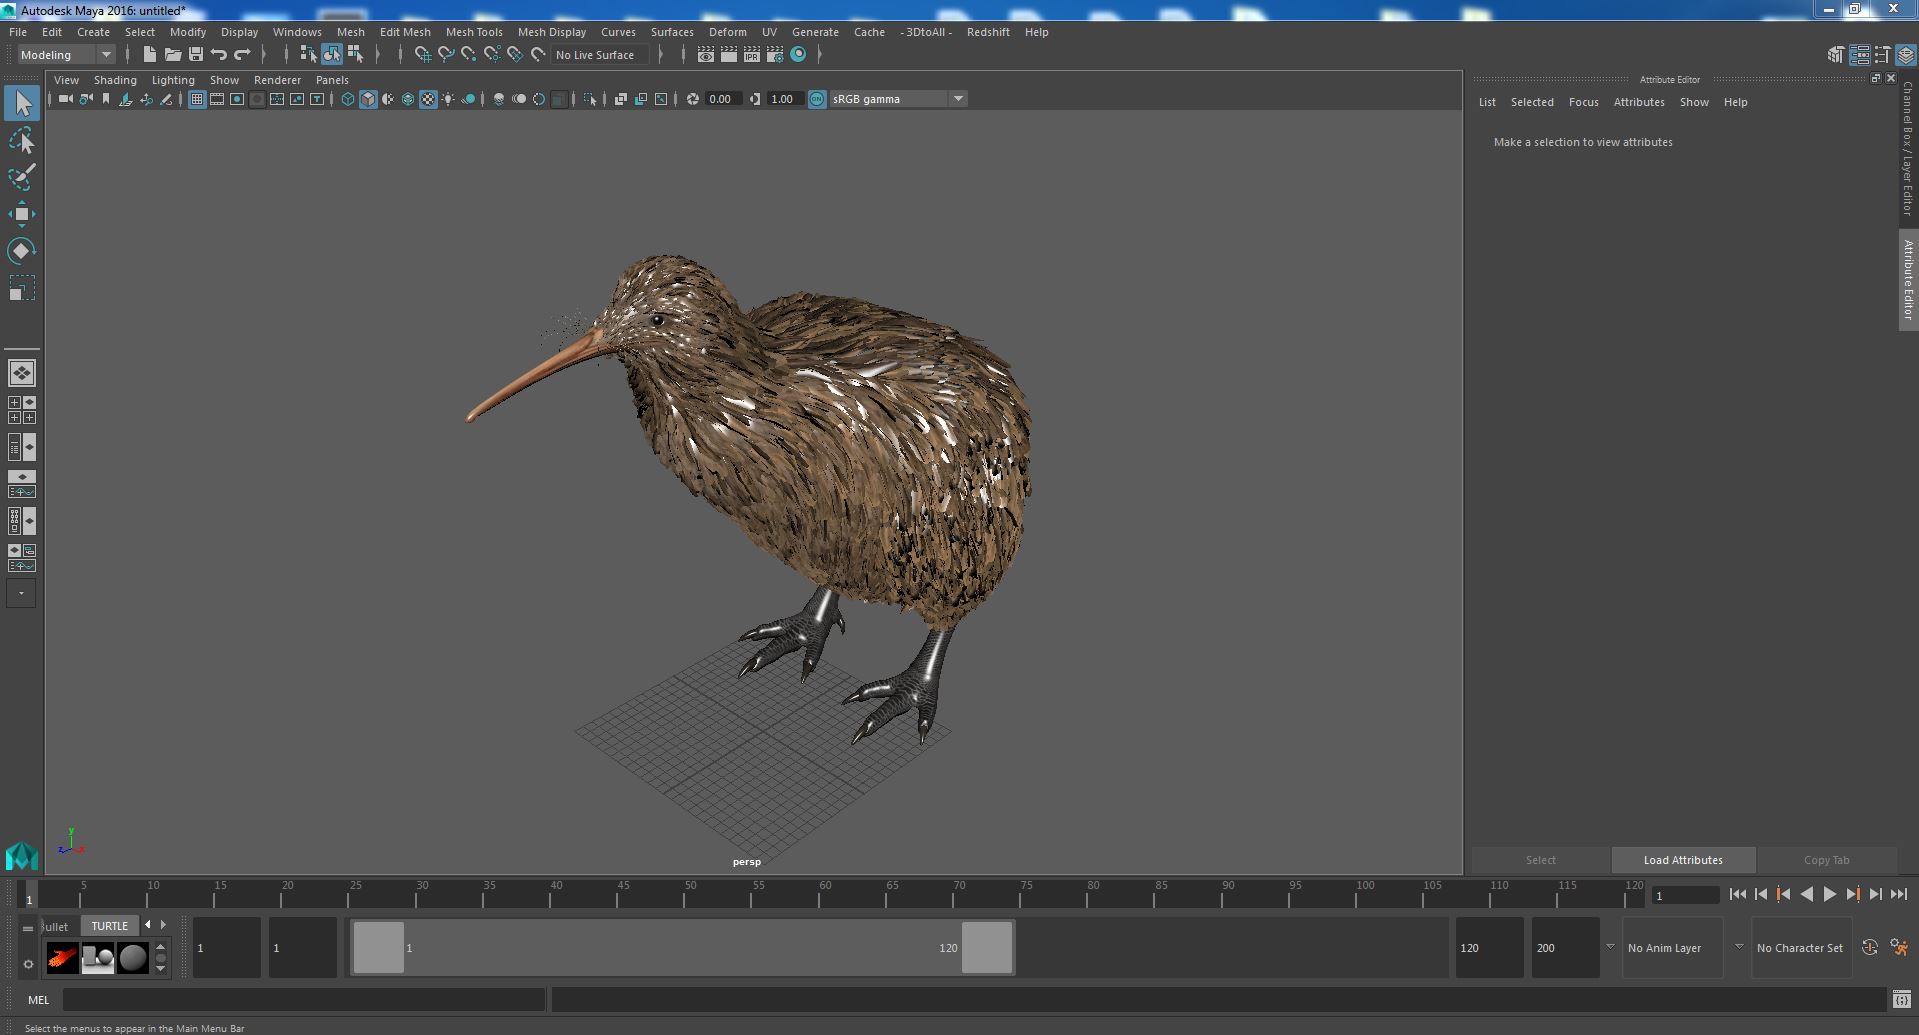Click the range slider right handle
Viewport: 1919px width, 1035px height.
pyautogui.click(x=987, y=947)
